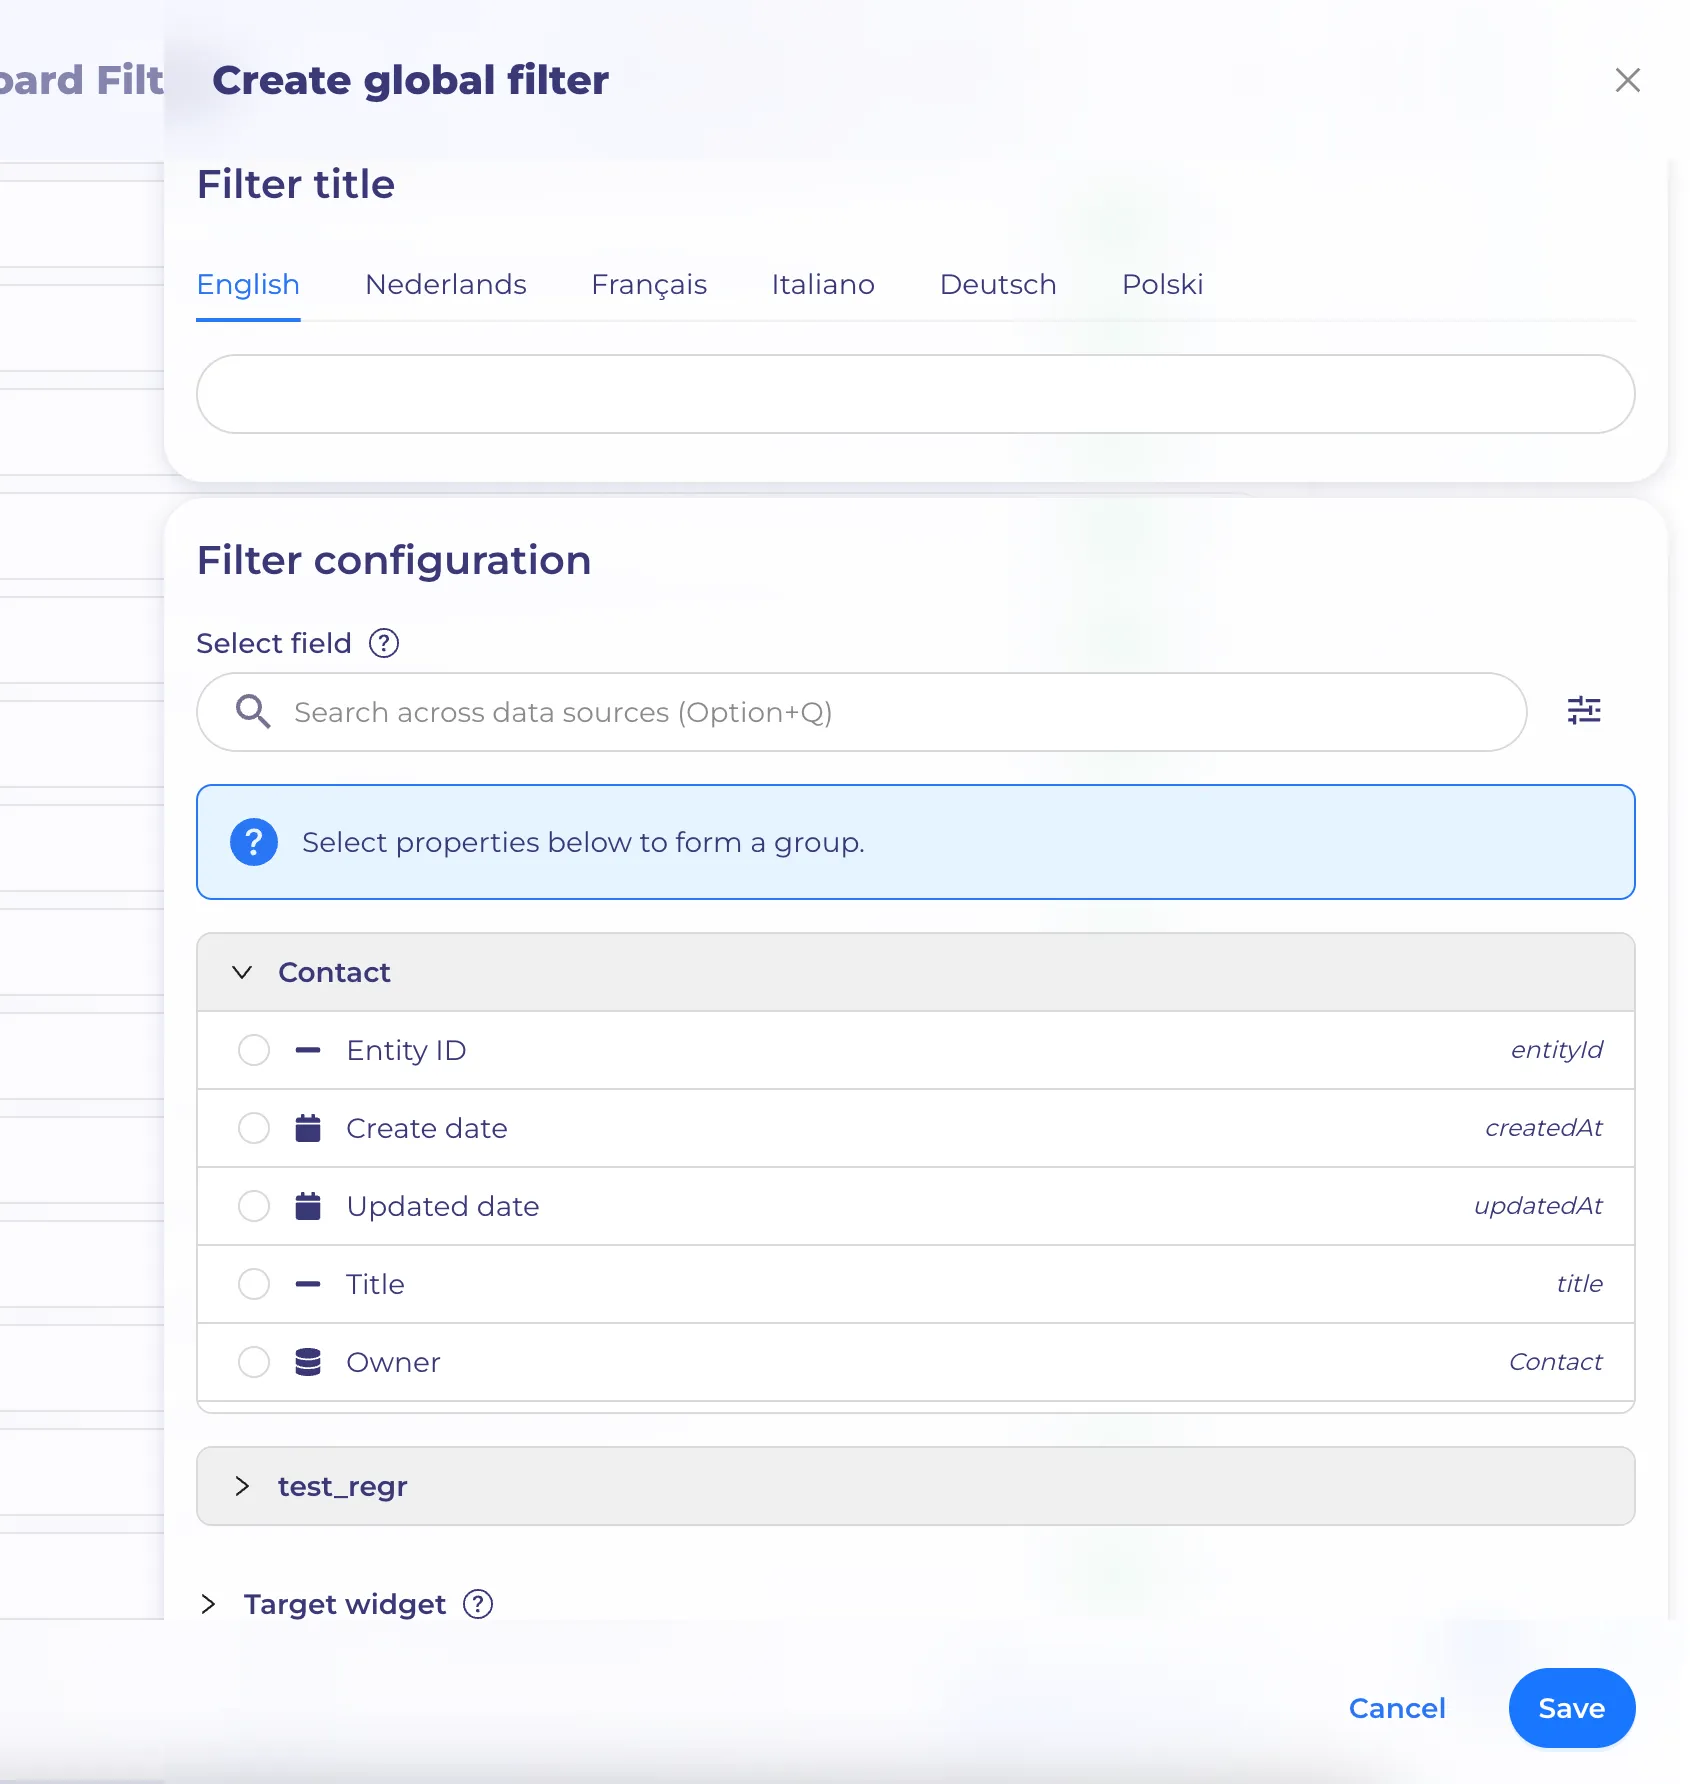The width and height of the screenshot is (1690, 1784).
Task: Collapse the Contact group
Action: (242, 972)
